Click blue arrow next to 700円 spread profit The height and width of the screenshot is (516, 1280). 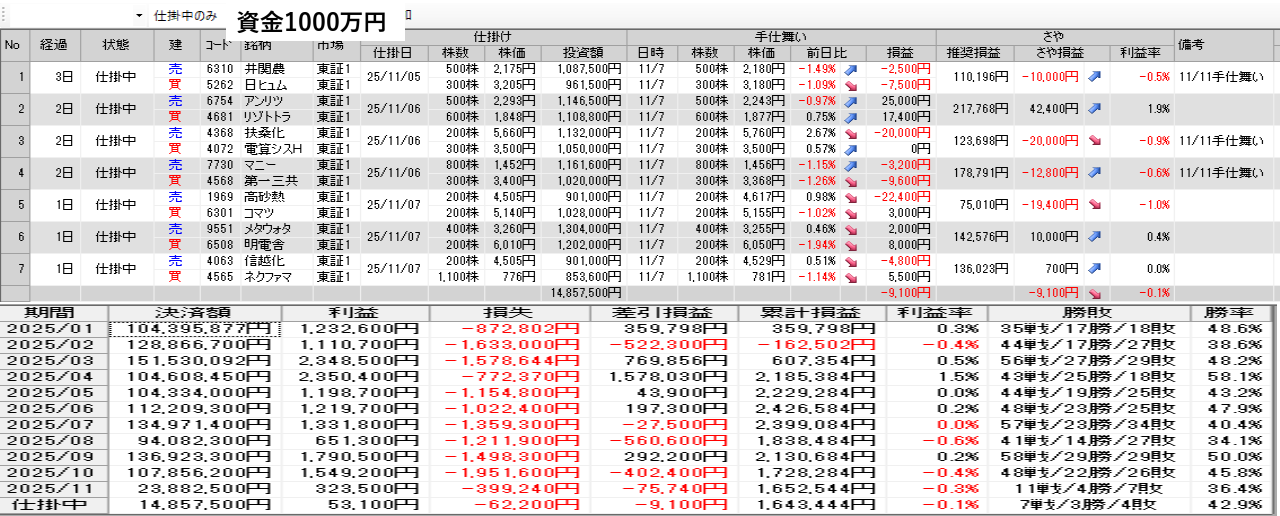coord(1095,269)
